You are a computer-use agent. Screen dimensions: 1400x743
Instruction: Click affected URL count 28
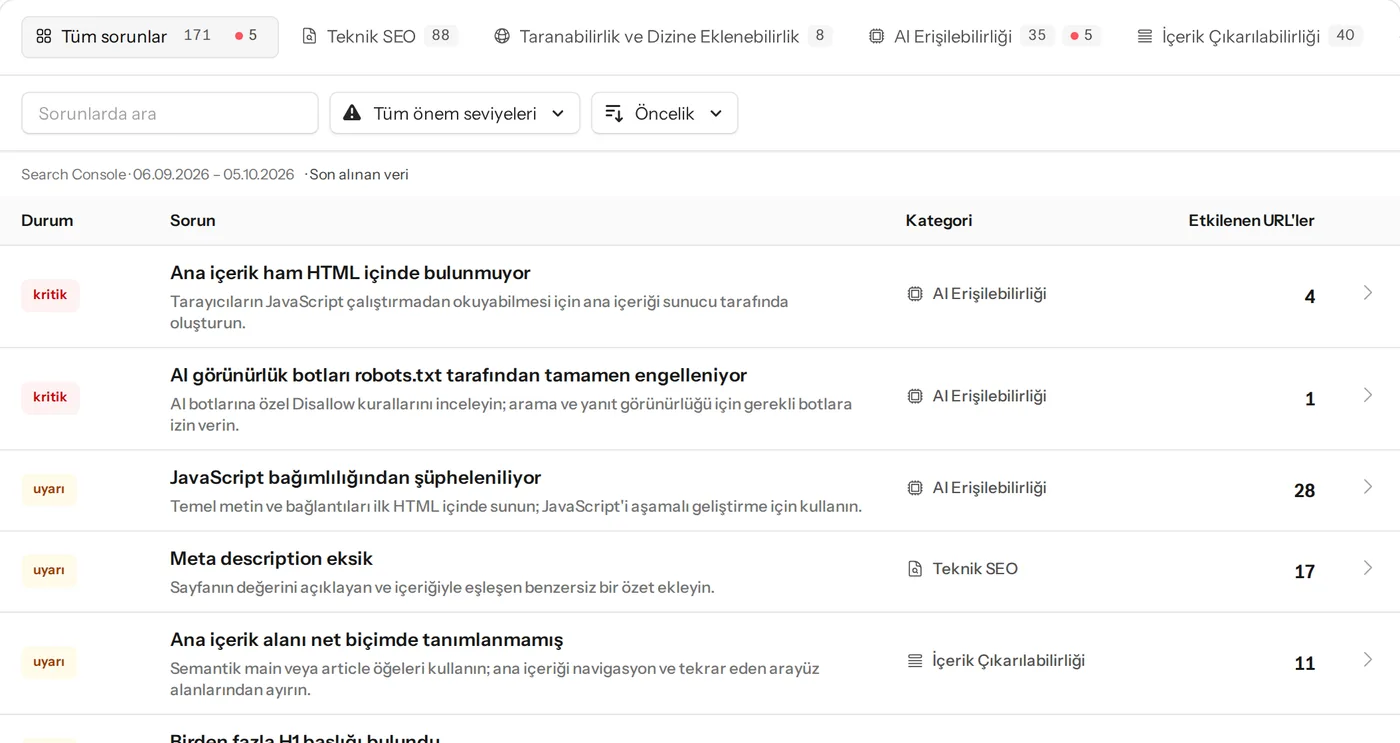click(1304, 490)
